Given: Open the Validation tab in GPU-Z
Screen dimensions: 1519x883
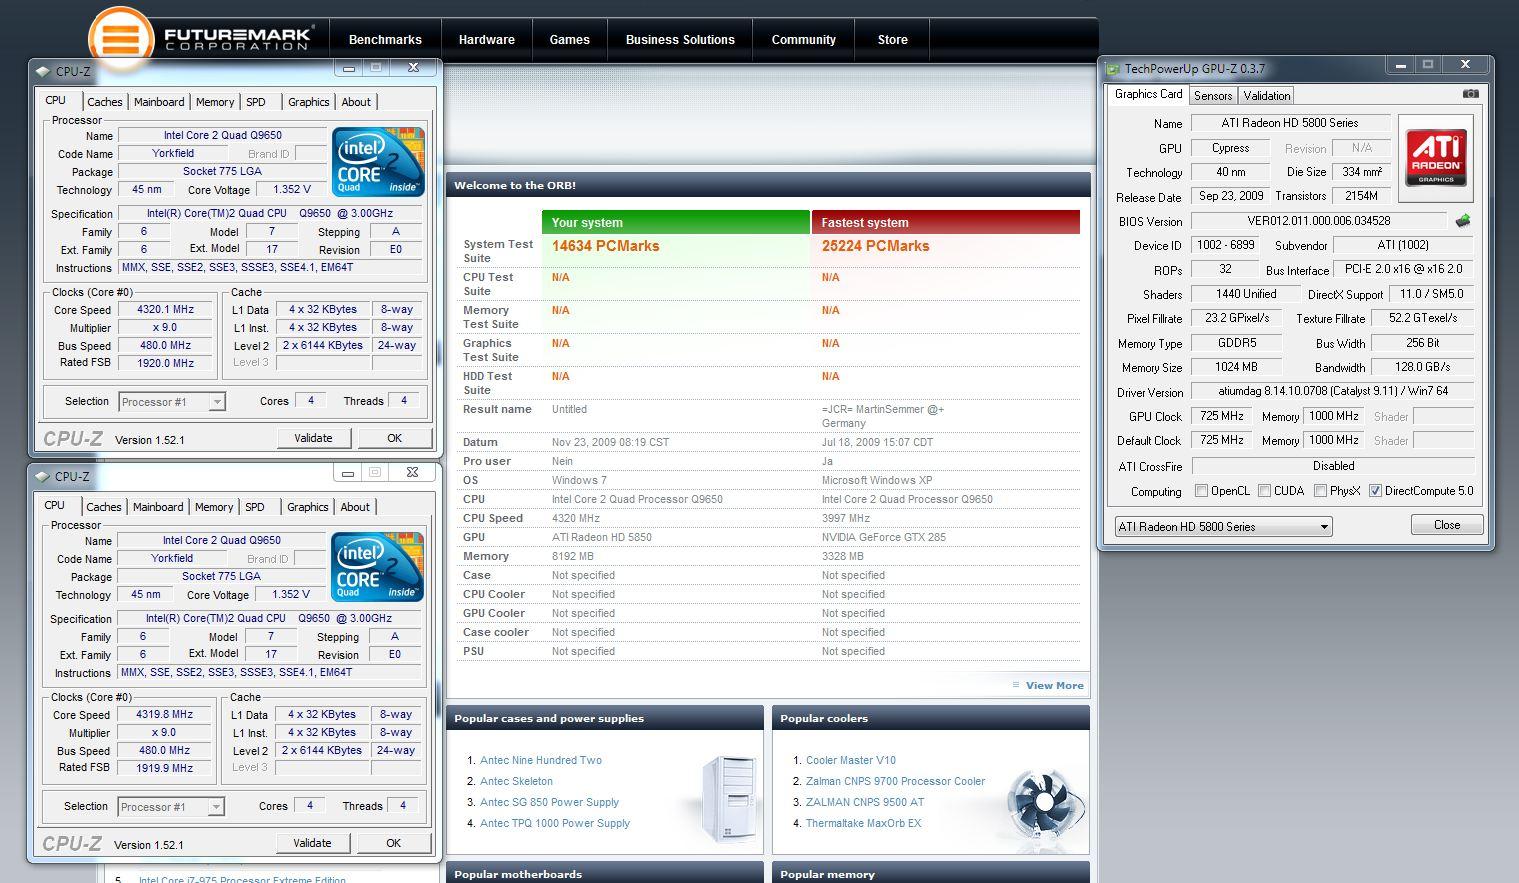Looking at the screenshot, I should pos(1267,96).
